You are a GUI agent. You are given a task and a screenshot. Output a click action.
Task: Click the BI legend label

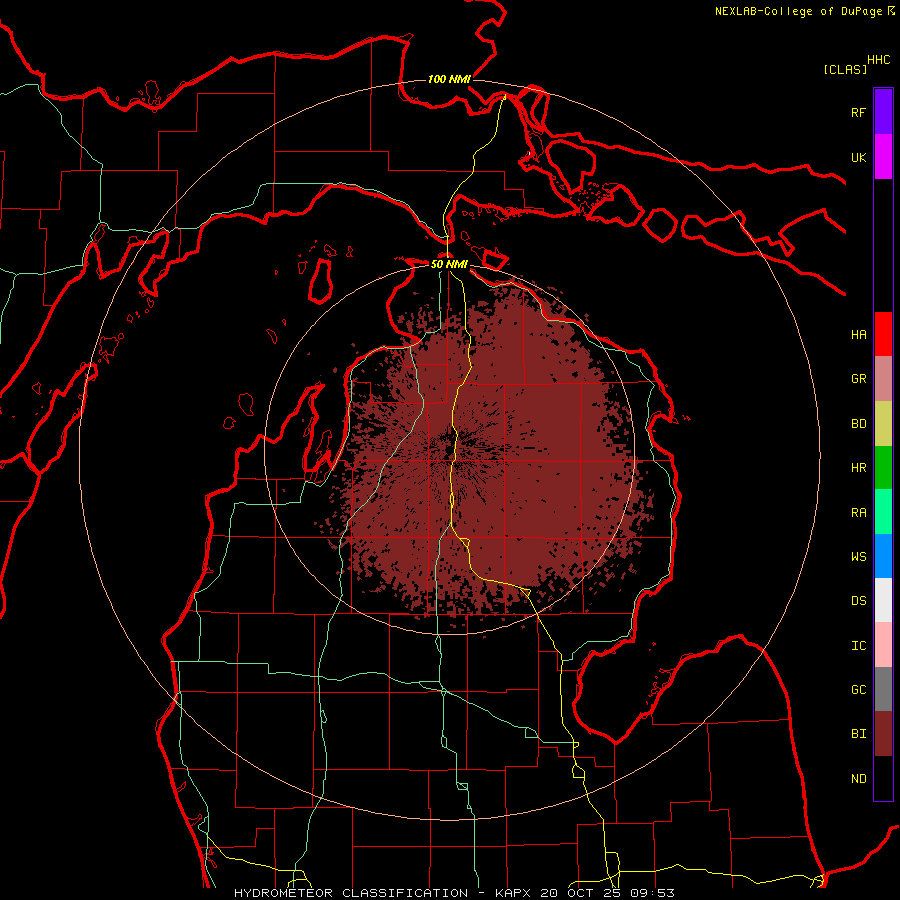point(858,734)
